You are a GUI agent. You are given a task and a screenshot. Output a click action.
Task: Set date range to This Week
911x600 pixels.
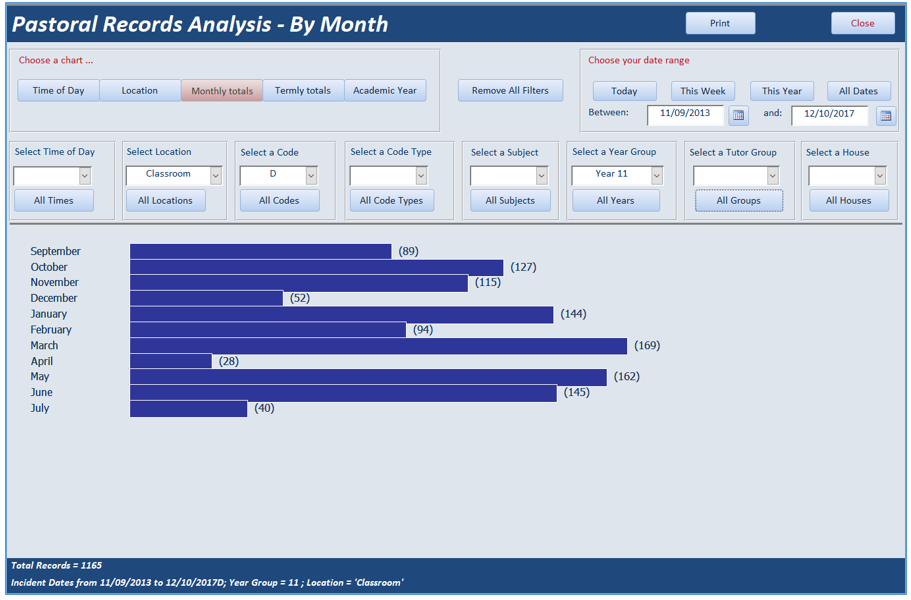703,91
